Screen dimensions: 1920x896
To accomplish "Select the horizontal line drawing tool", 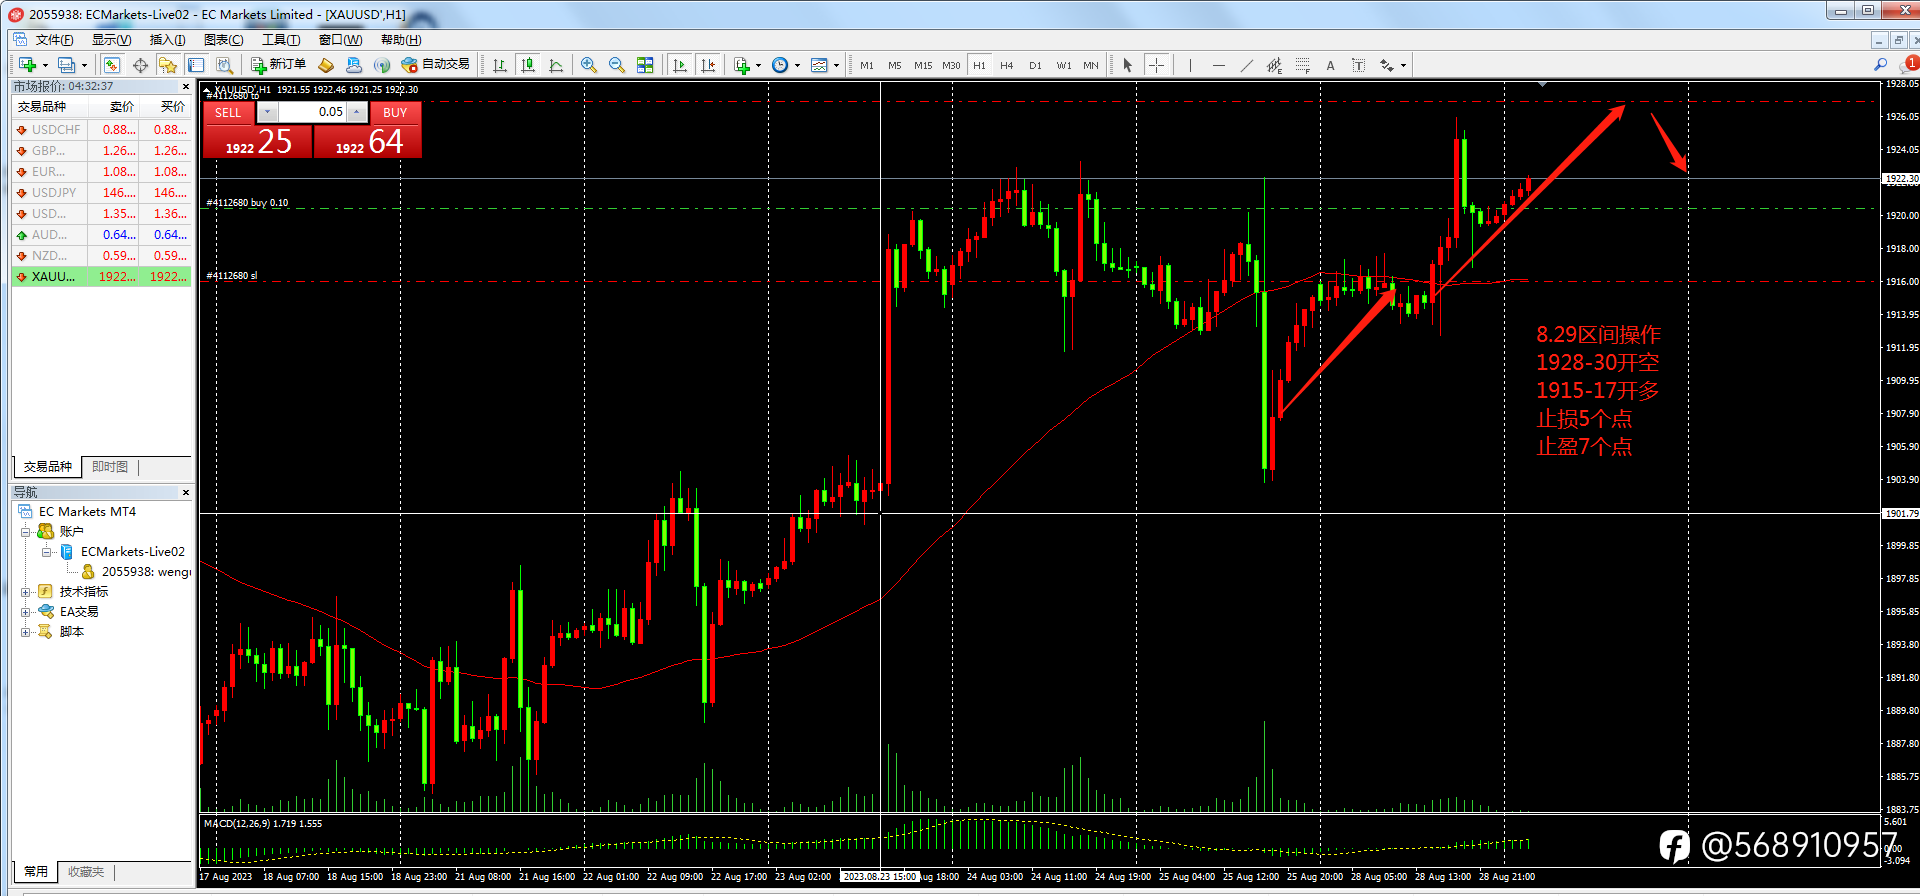I will point(1218,65).
